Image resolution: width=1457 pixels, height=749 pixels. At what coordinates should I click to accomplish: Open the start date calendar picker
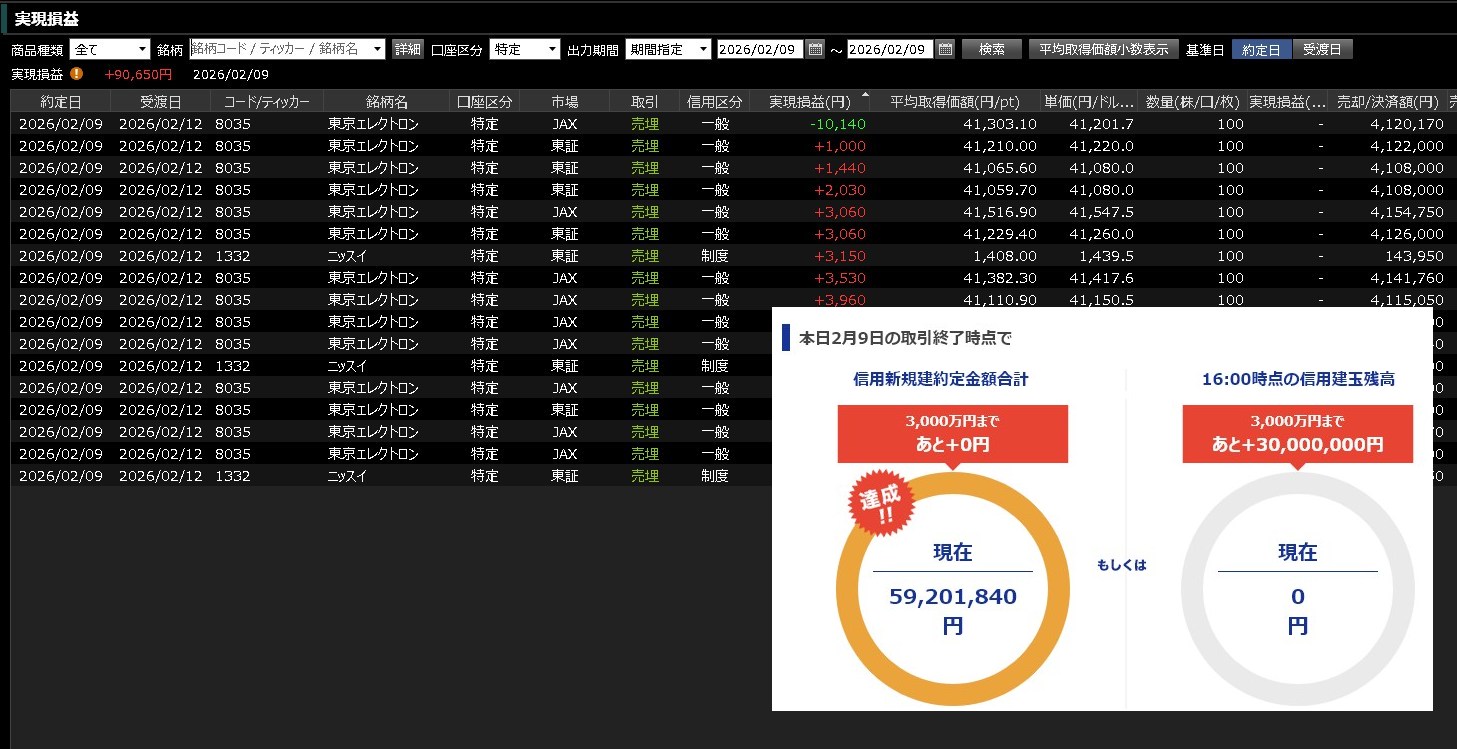(x=815, y=49)
